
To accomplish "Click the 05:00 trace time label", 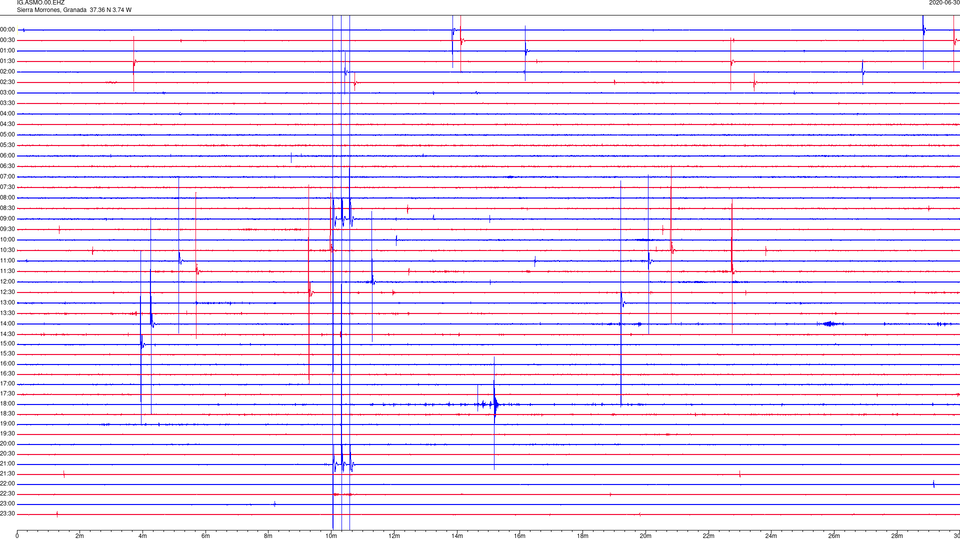I will [7, 135].
